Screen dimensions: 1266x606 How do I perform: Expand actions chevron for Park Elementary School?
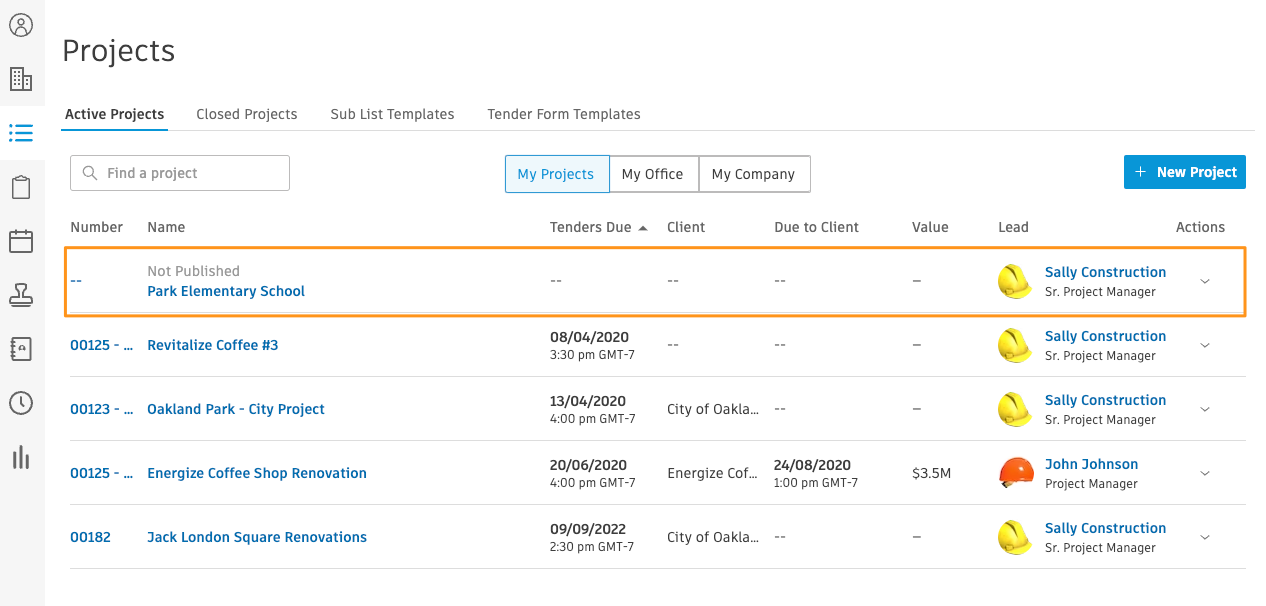tap(1205, 281)
